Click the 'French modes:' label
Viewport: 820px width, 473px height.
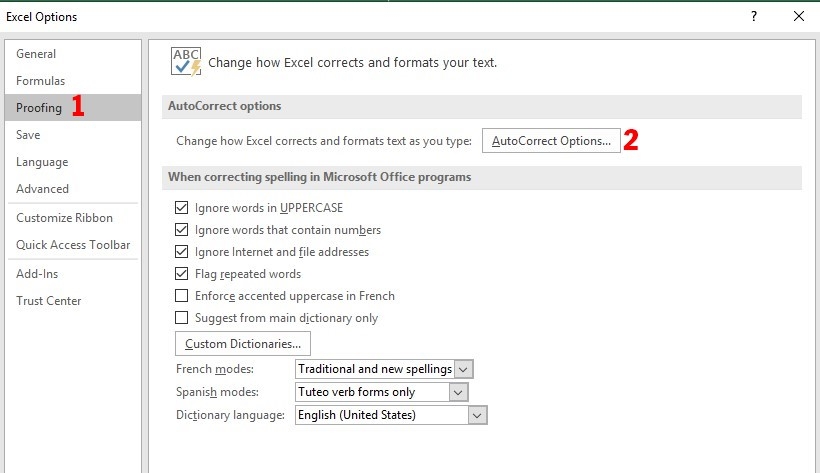point(215,369)
